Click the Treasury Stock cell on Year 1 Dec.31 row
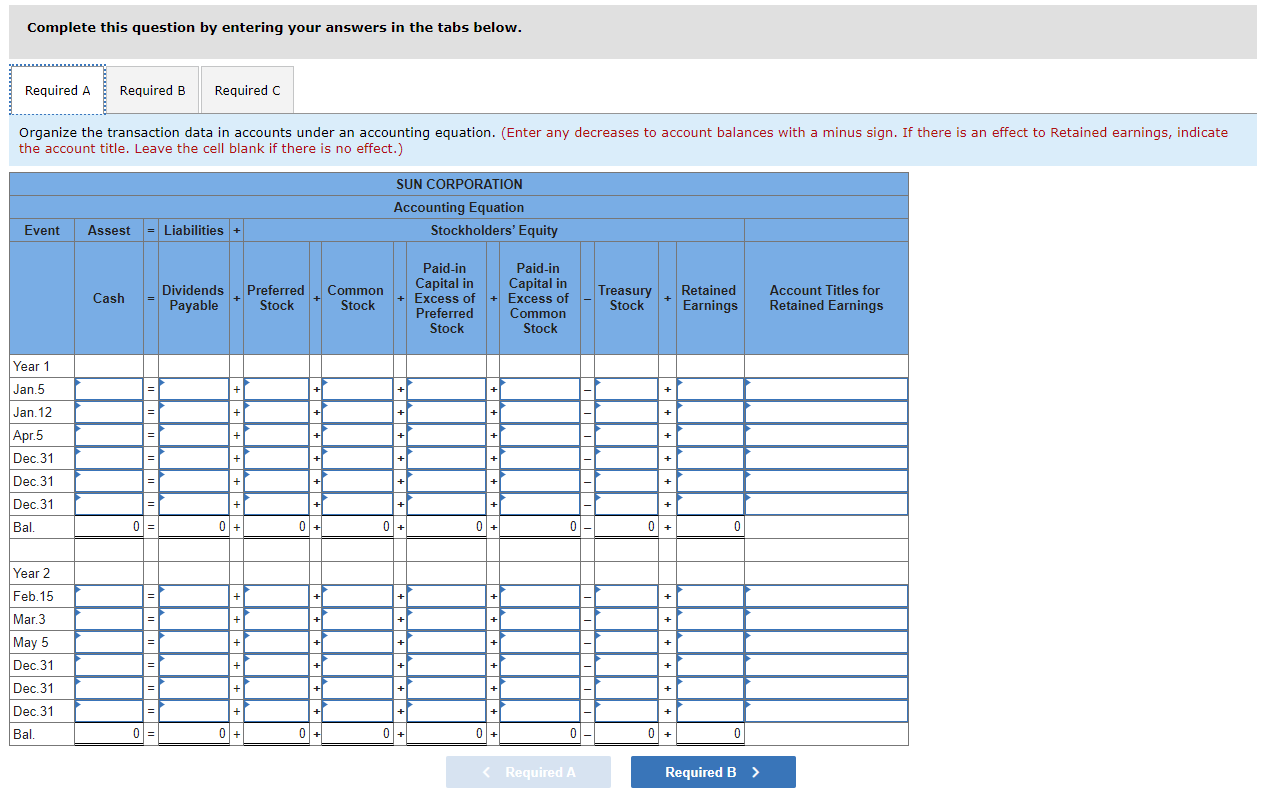Screen dimensions: 1271x793 625,458
